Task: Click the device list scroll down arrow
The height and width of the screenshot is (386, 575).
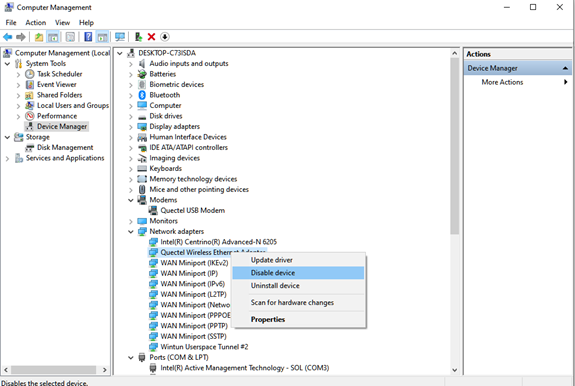Action: tap(455, 370)
